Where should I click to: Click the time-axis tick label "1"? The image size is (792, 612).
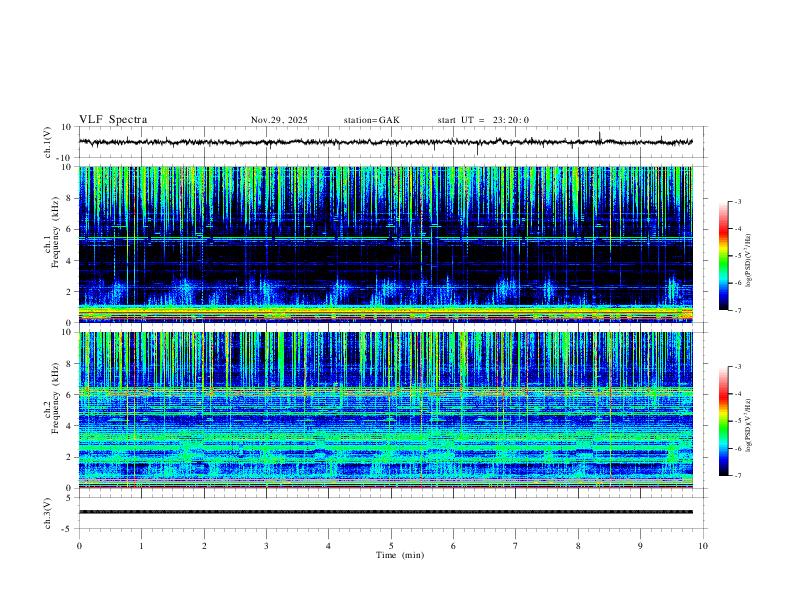click(x=141, y=546)
